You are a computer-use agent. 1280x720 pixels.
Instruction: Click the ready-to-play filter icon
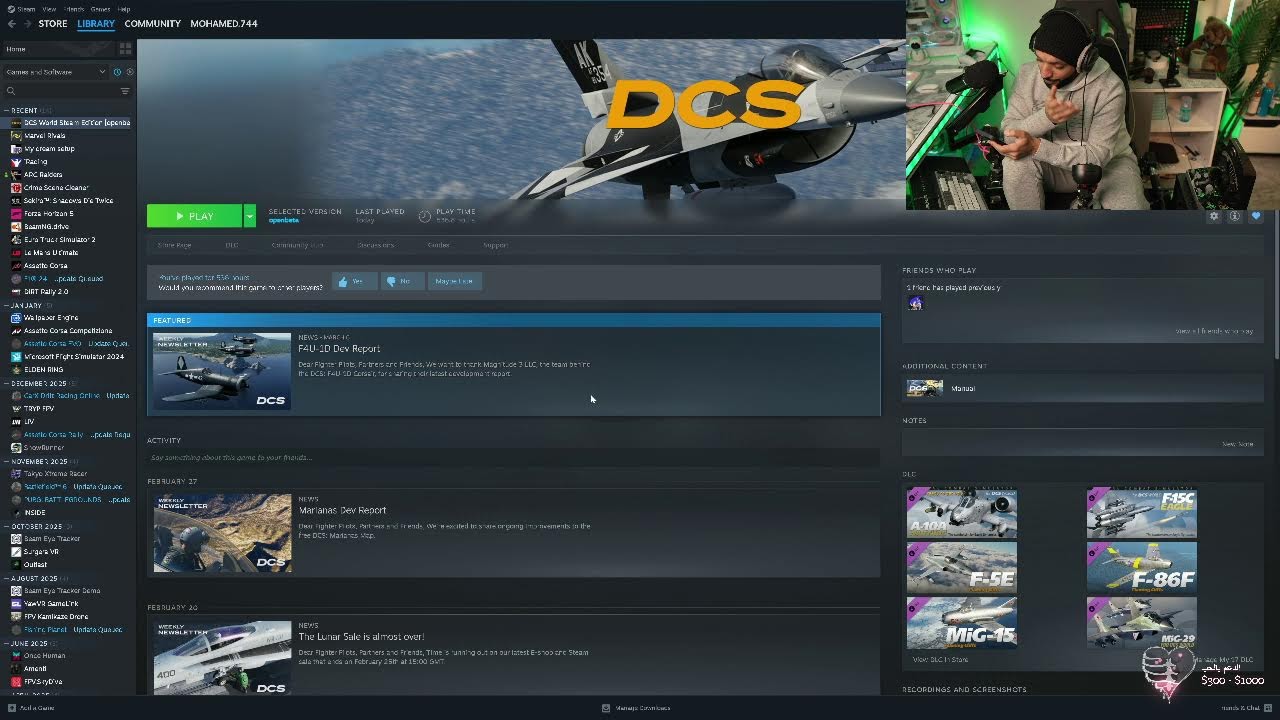[129, 72]
